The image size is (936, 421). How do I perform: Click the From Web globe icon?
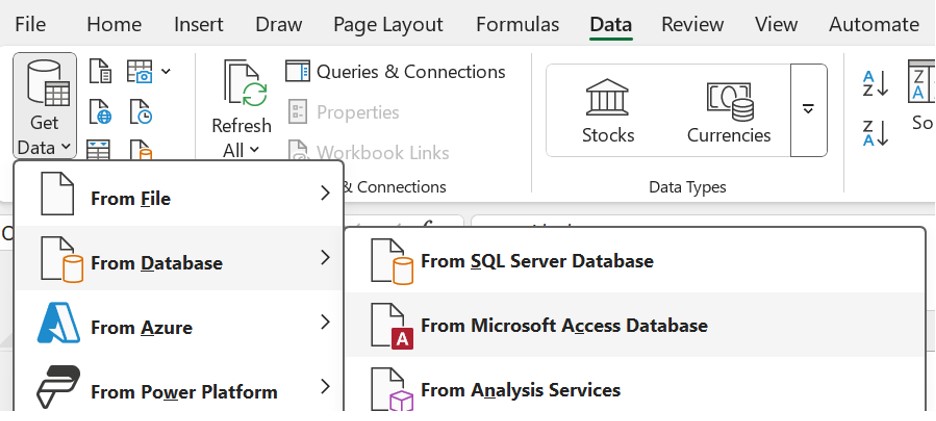tap(100, 112)
